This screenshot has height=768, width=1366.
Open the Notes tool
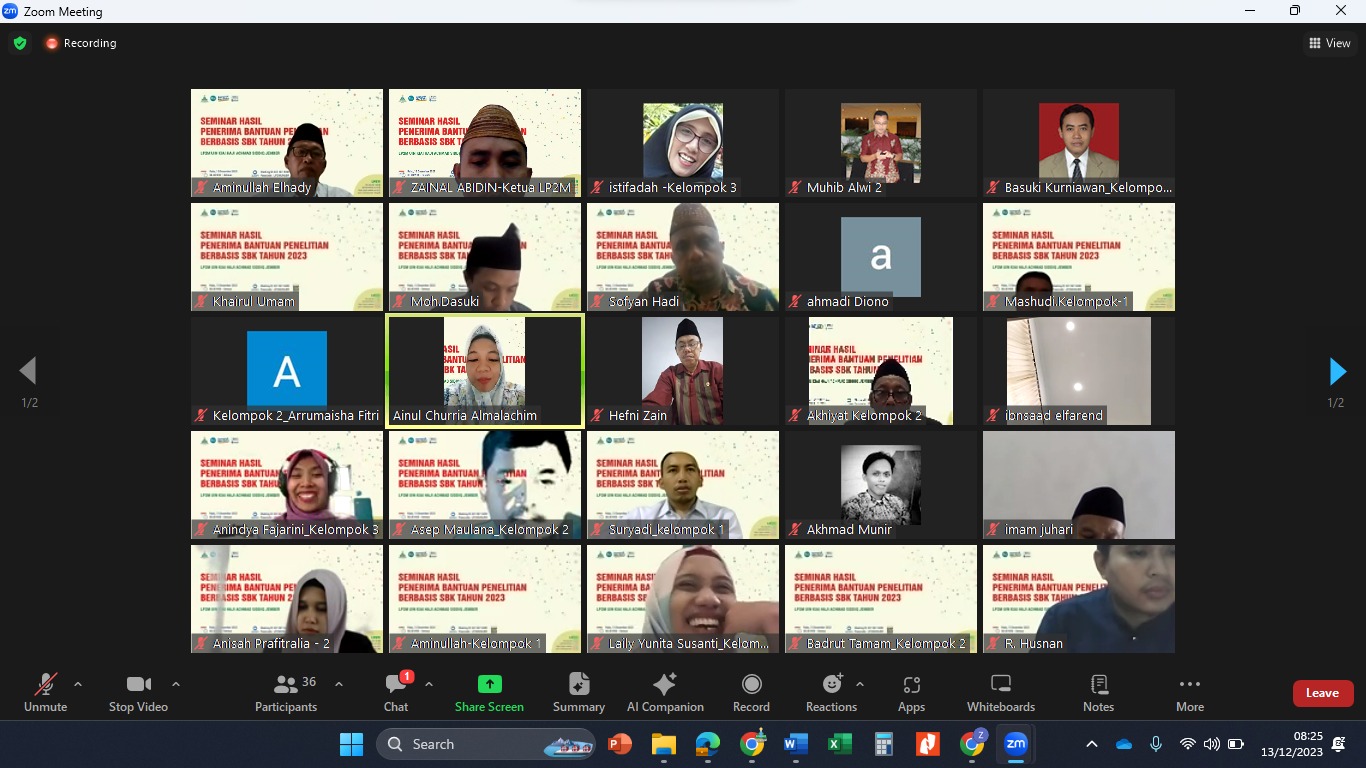pos(1098,692)
